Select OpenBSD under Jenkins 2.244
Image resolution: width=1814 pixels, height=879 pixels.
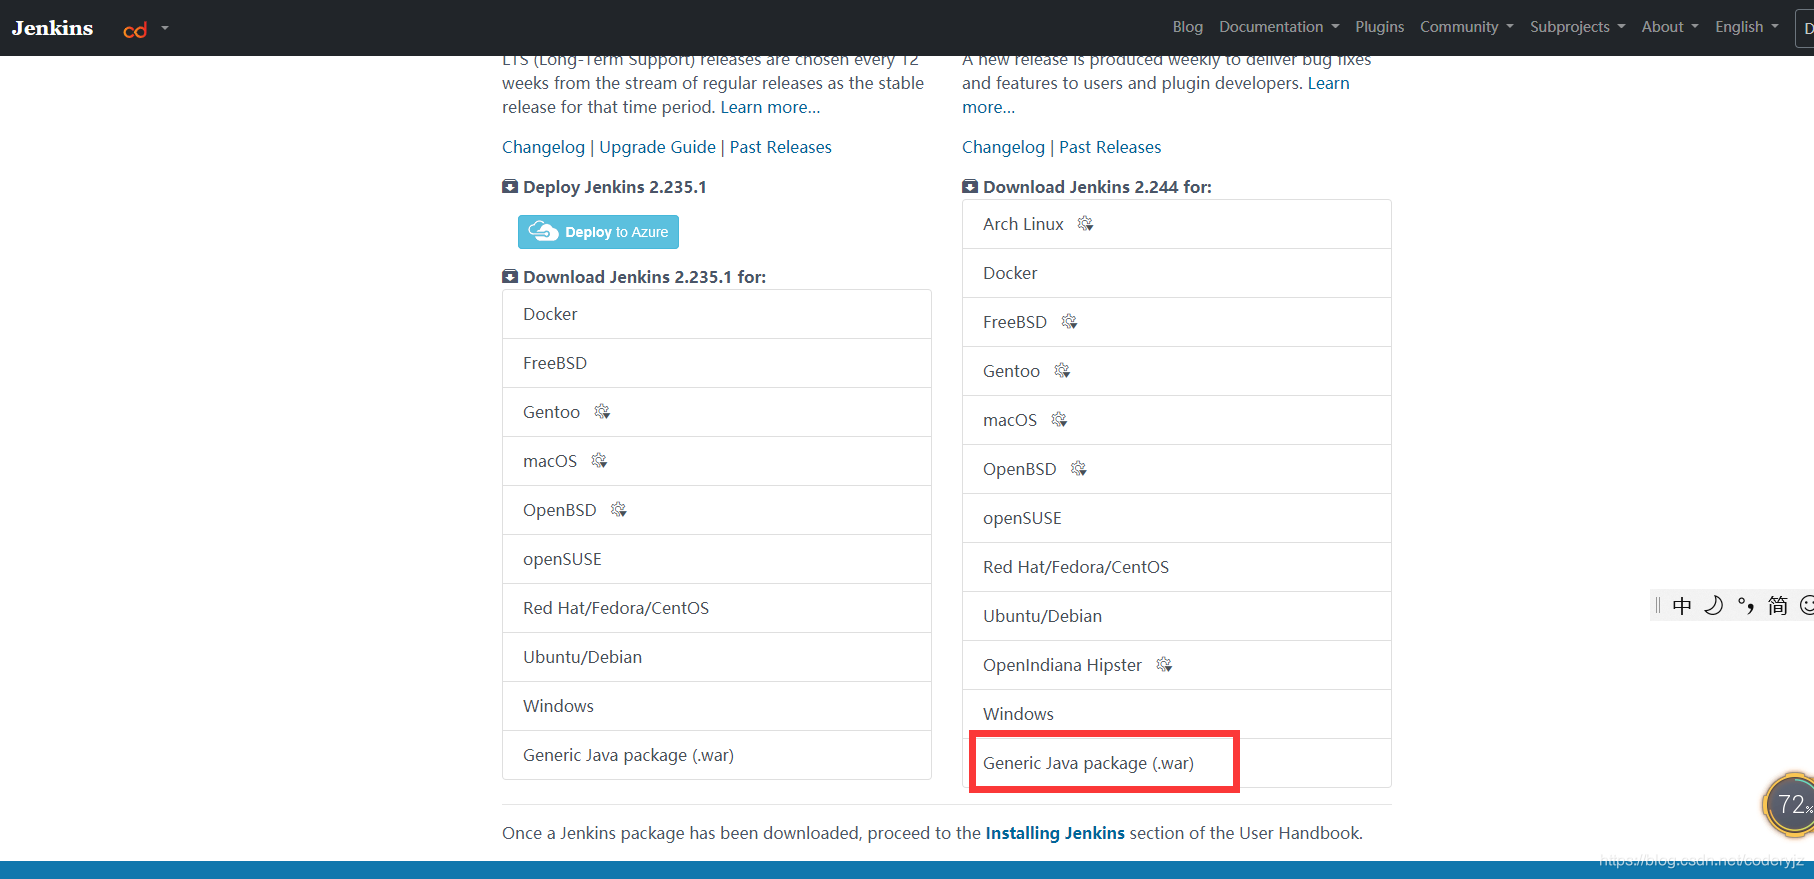(x=1177, y=469)
